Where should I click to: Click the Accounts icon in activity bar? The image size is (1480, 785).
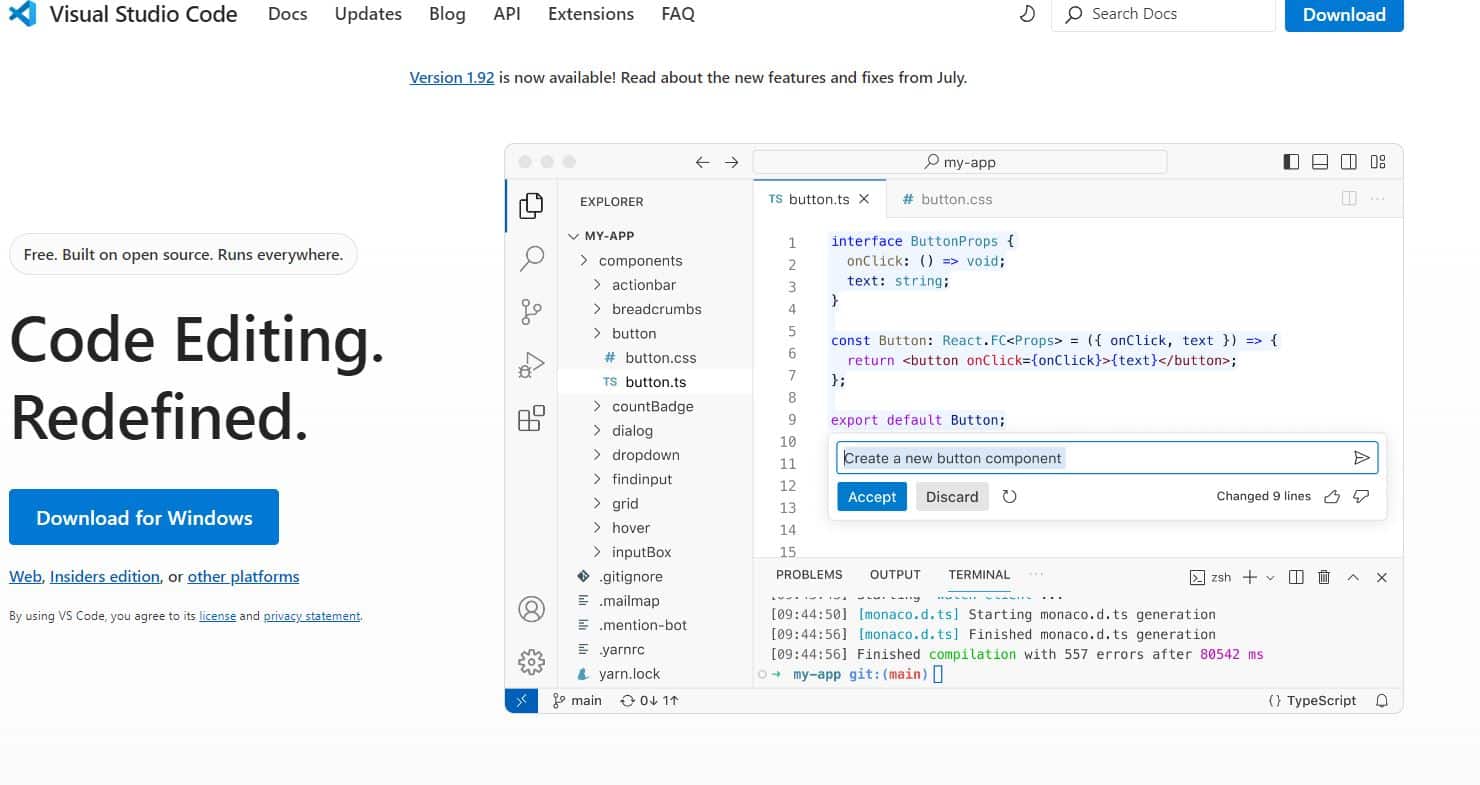click(531, 608)
